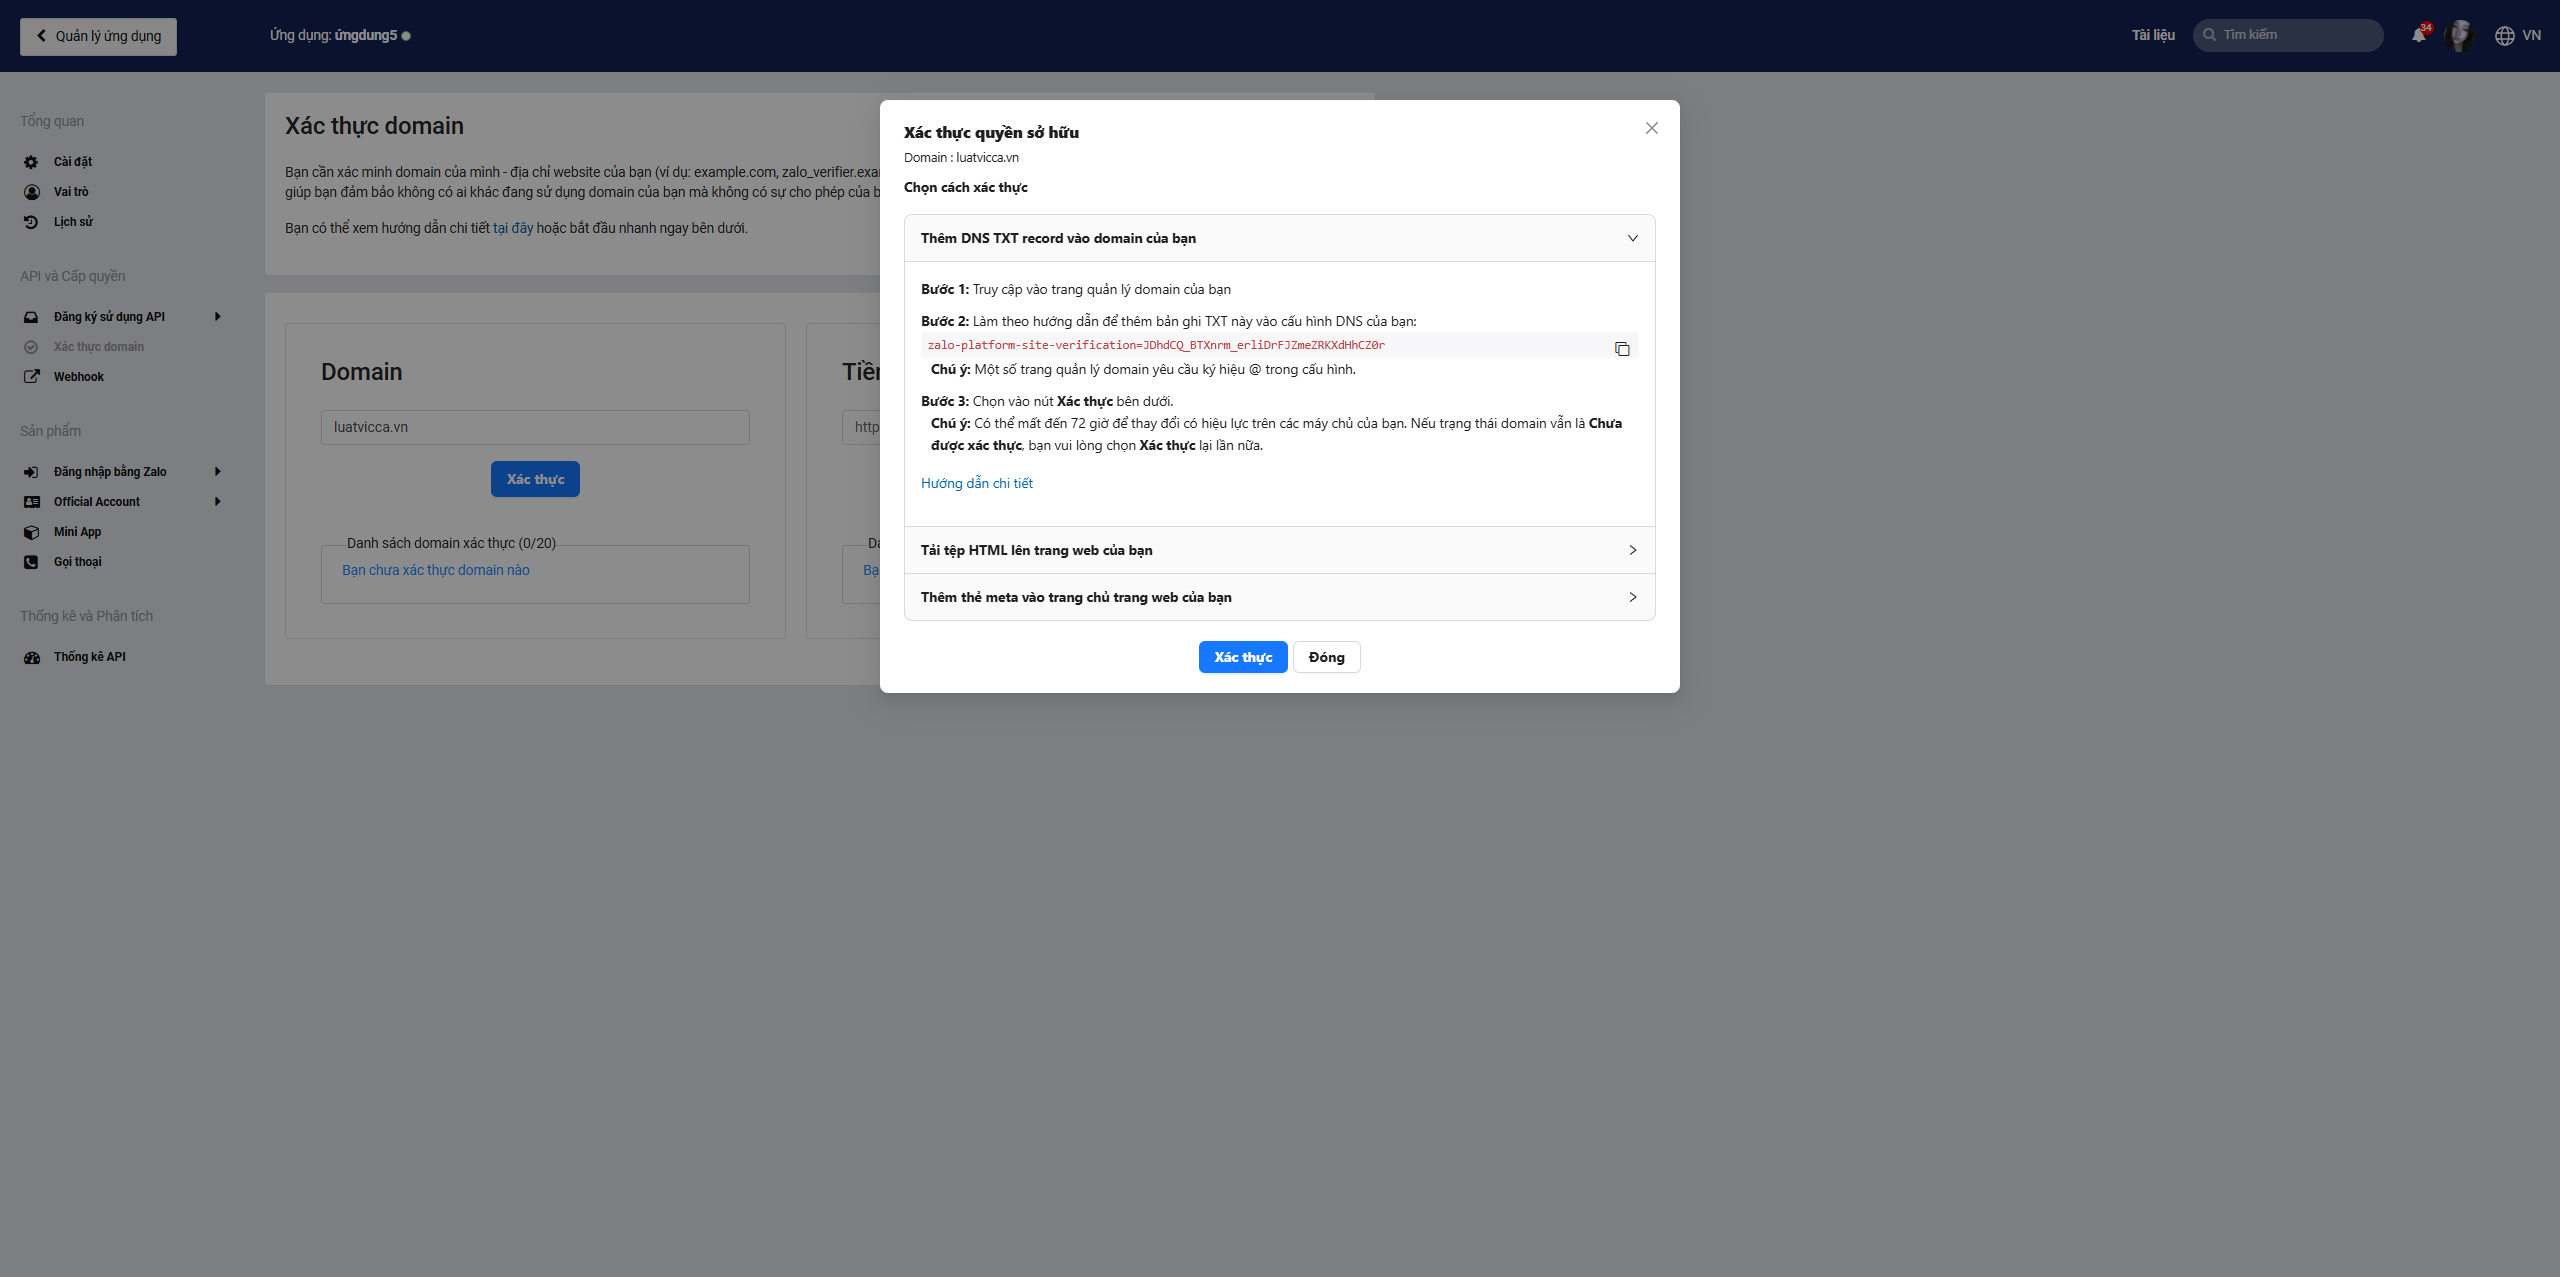Click the Cài đặt gear icon
The width and height of the screenshot is (2560, 1277).
tap(31, 162)
